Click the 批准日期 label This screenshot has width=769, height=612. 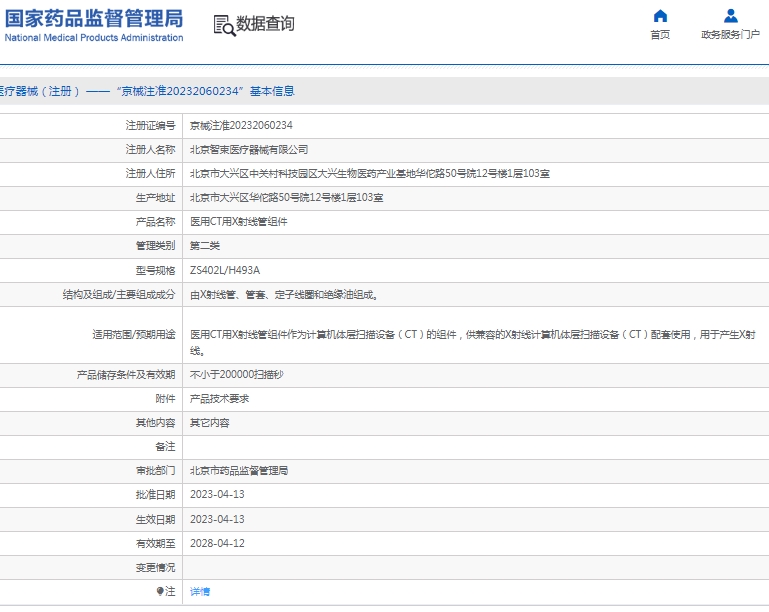click(x=155, y=495)
